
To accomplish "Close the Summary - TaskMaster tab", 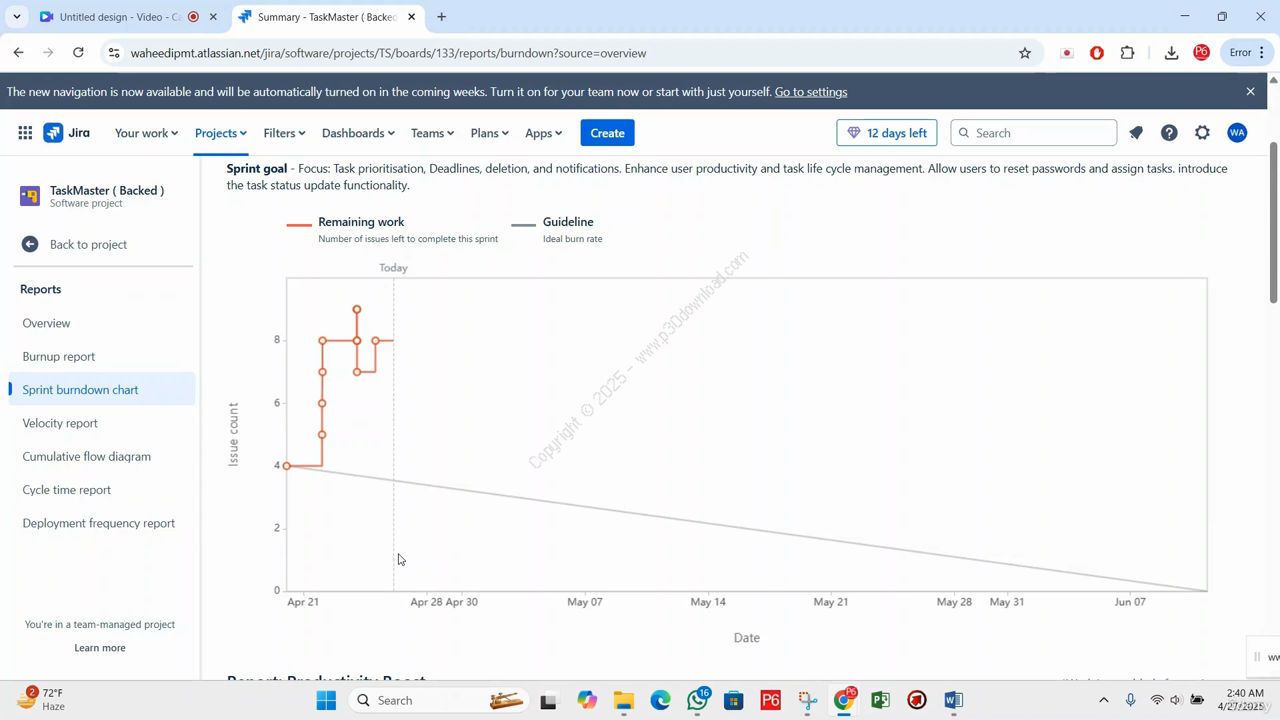I will tap(411, 17).
